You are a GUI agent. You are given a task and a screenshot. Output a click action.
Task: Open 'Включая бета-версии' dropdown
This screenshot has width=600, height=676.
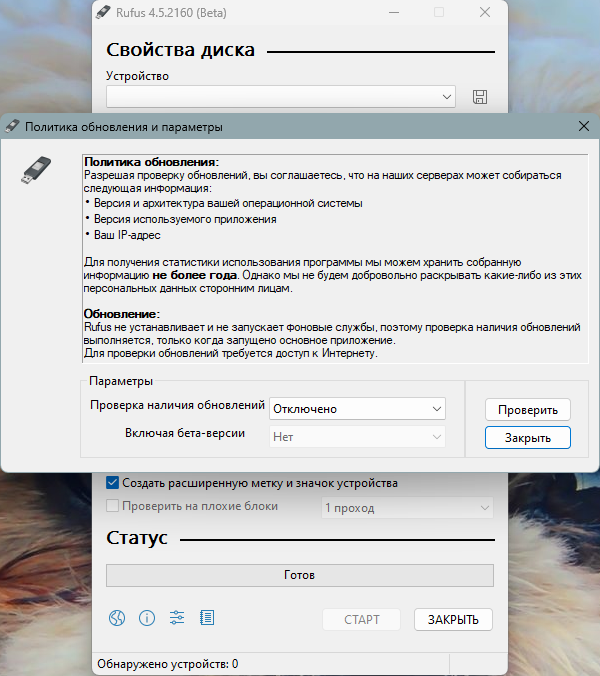pyautogui.click(x=357, y=437)
